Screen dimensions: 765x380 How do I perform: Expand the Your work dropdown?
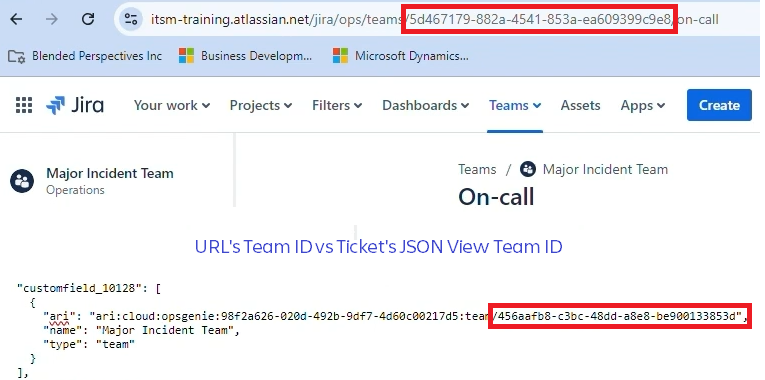[172, 105]
